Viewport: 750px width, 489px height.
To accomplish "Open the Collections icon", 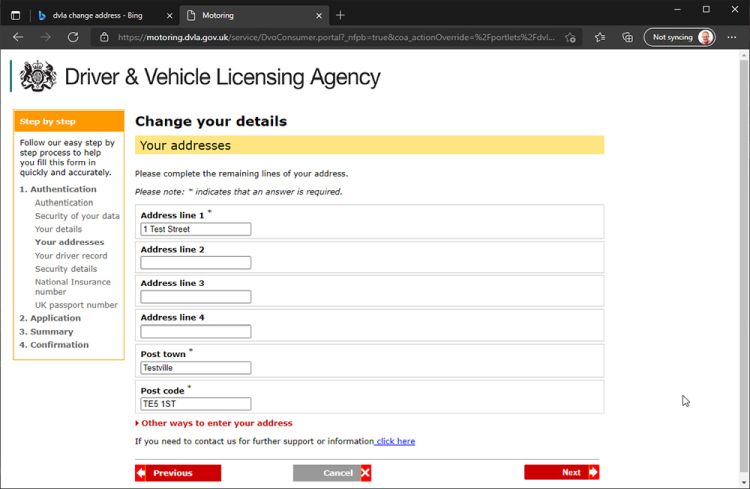I will pos(628,37).
